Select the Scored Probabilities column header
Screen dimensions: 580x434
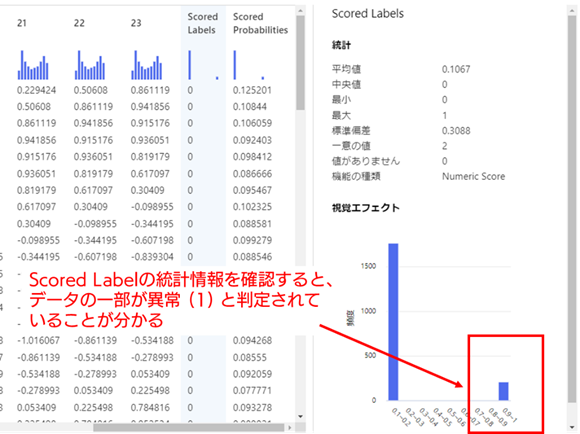(x=260, y=23)
